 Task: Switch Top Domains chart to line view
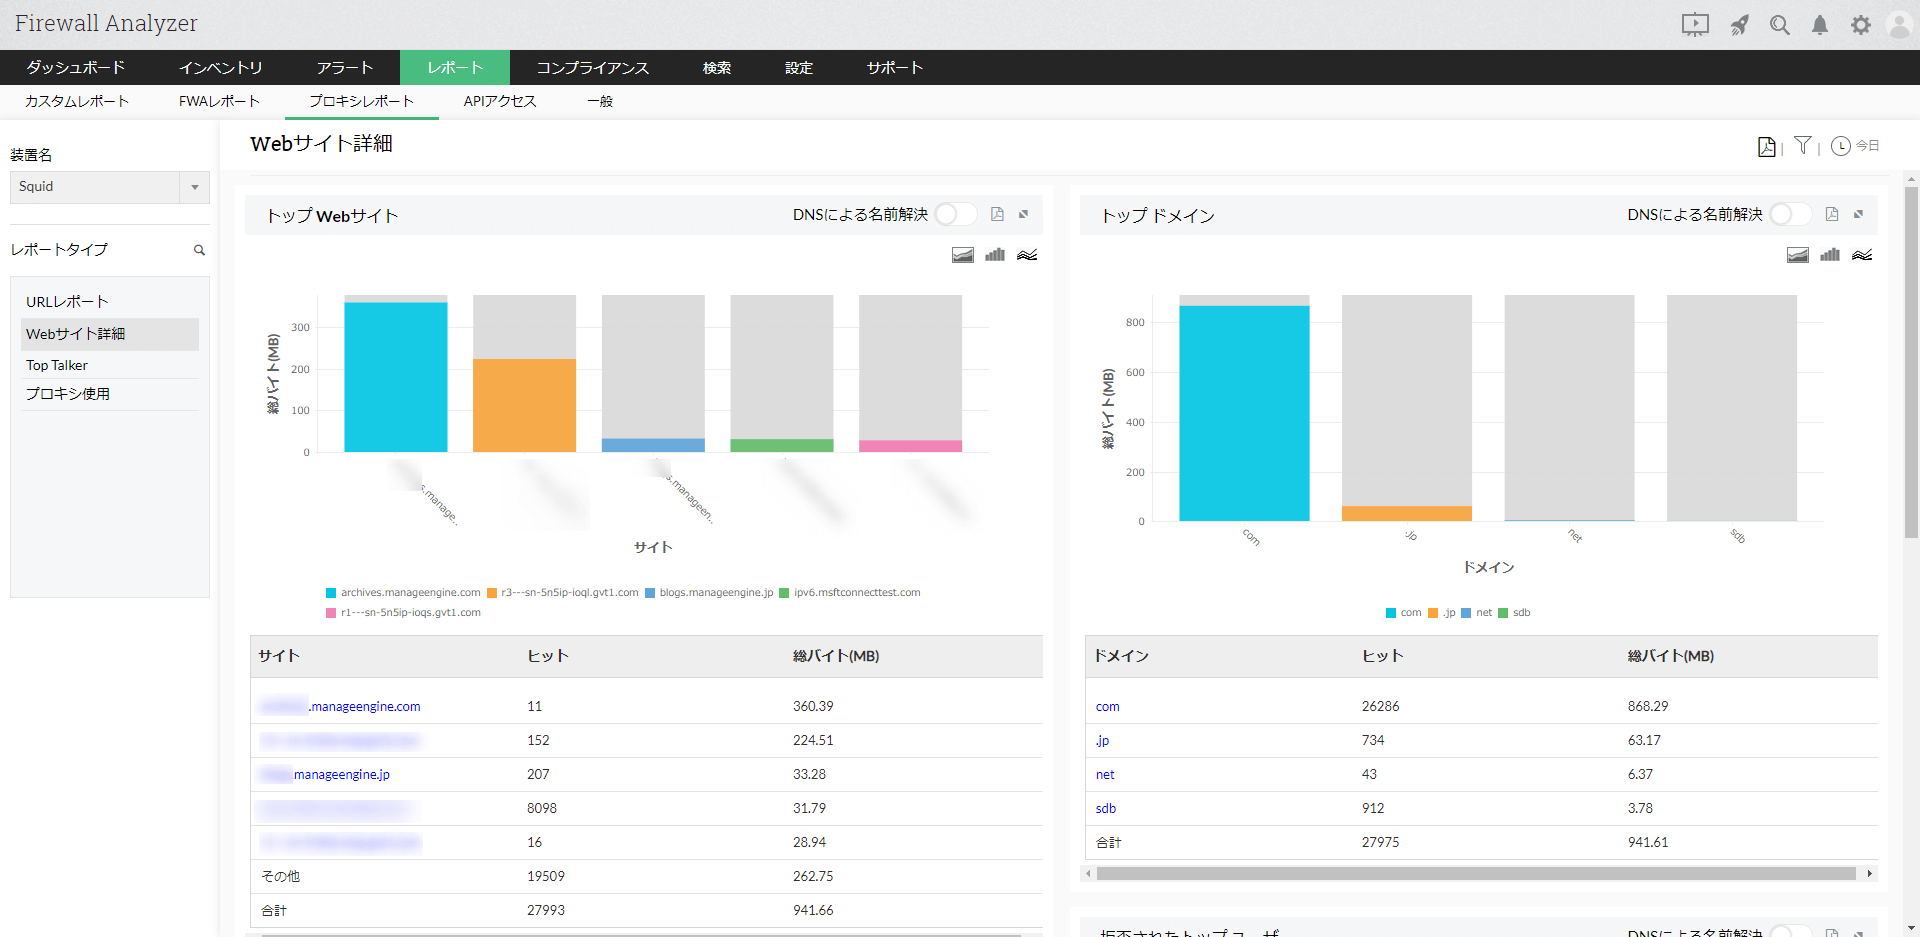pos(1862,255)
